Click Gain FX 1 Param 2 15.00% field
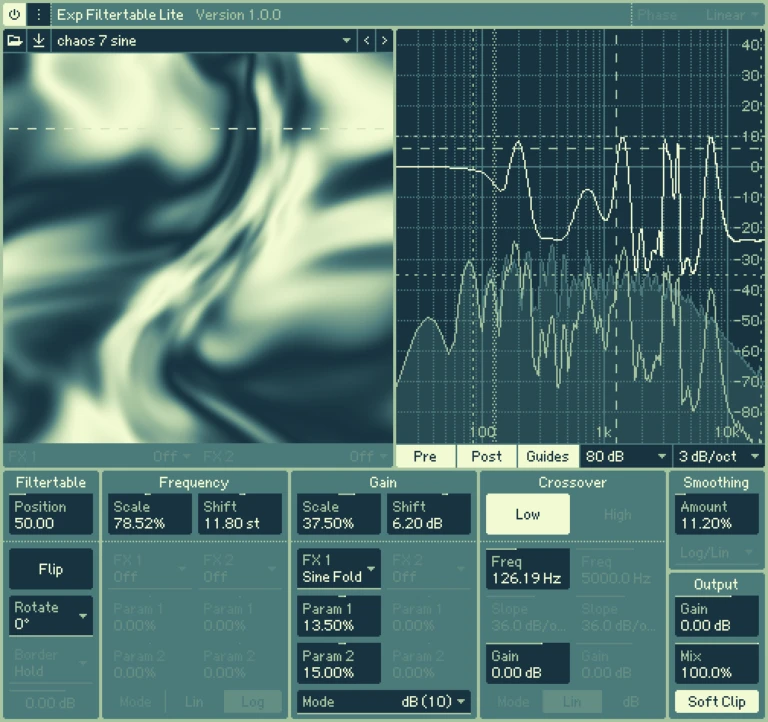 [339, 664]
